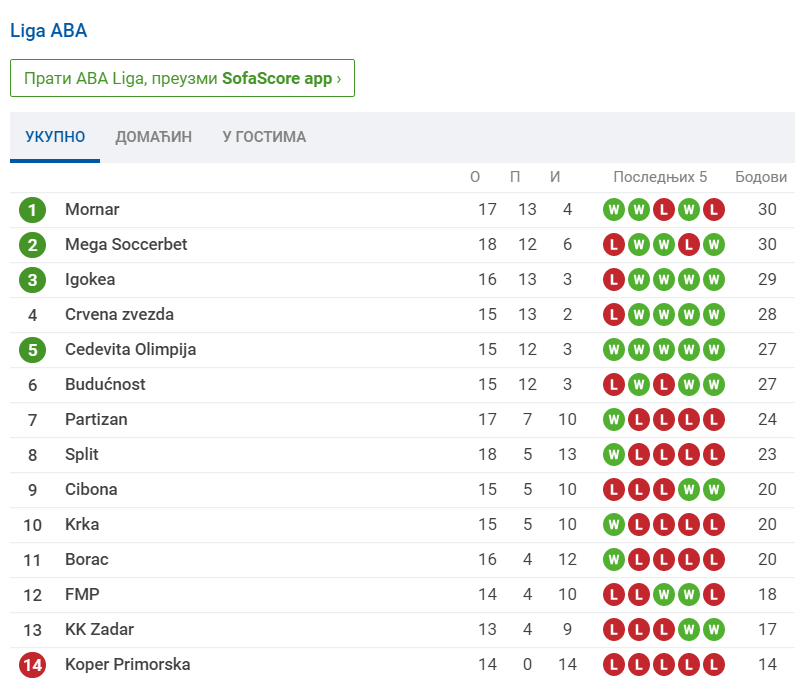
Task: Click Partizan's green win result icon
Action: [x=613, y=420]
